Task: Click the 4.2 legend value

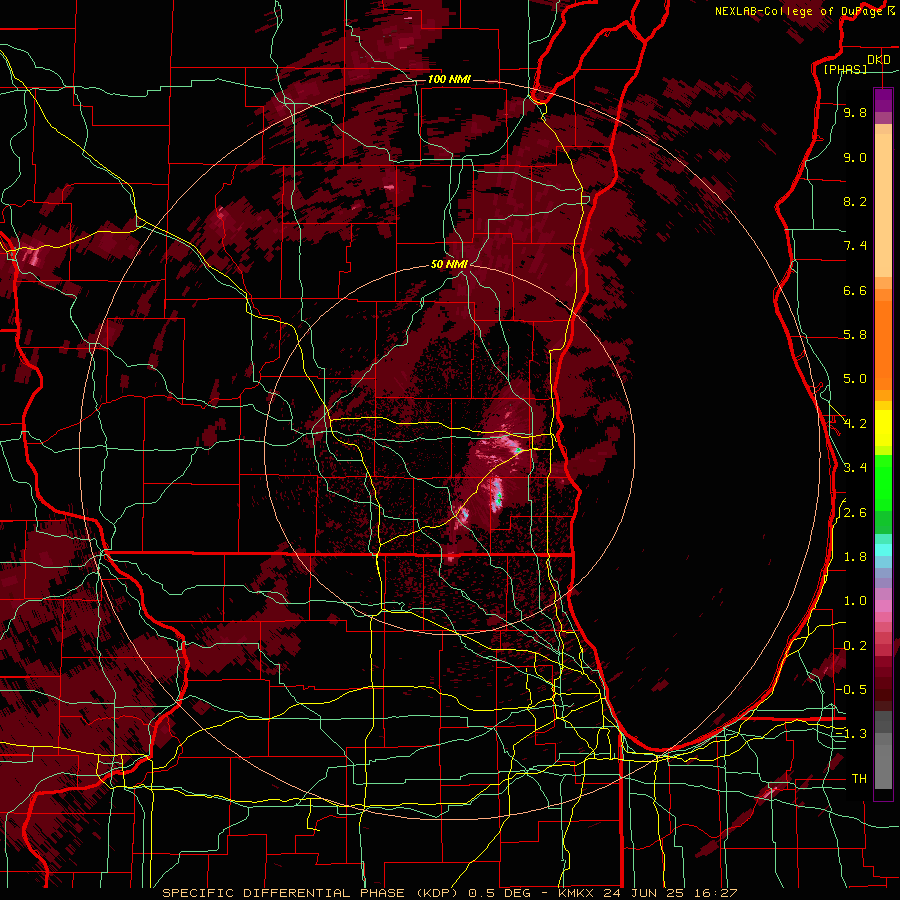Action: point(855,424)
